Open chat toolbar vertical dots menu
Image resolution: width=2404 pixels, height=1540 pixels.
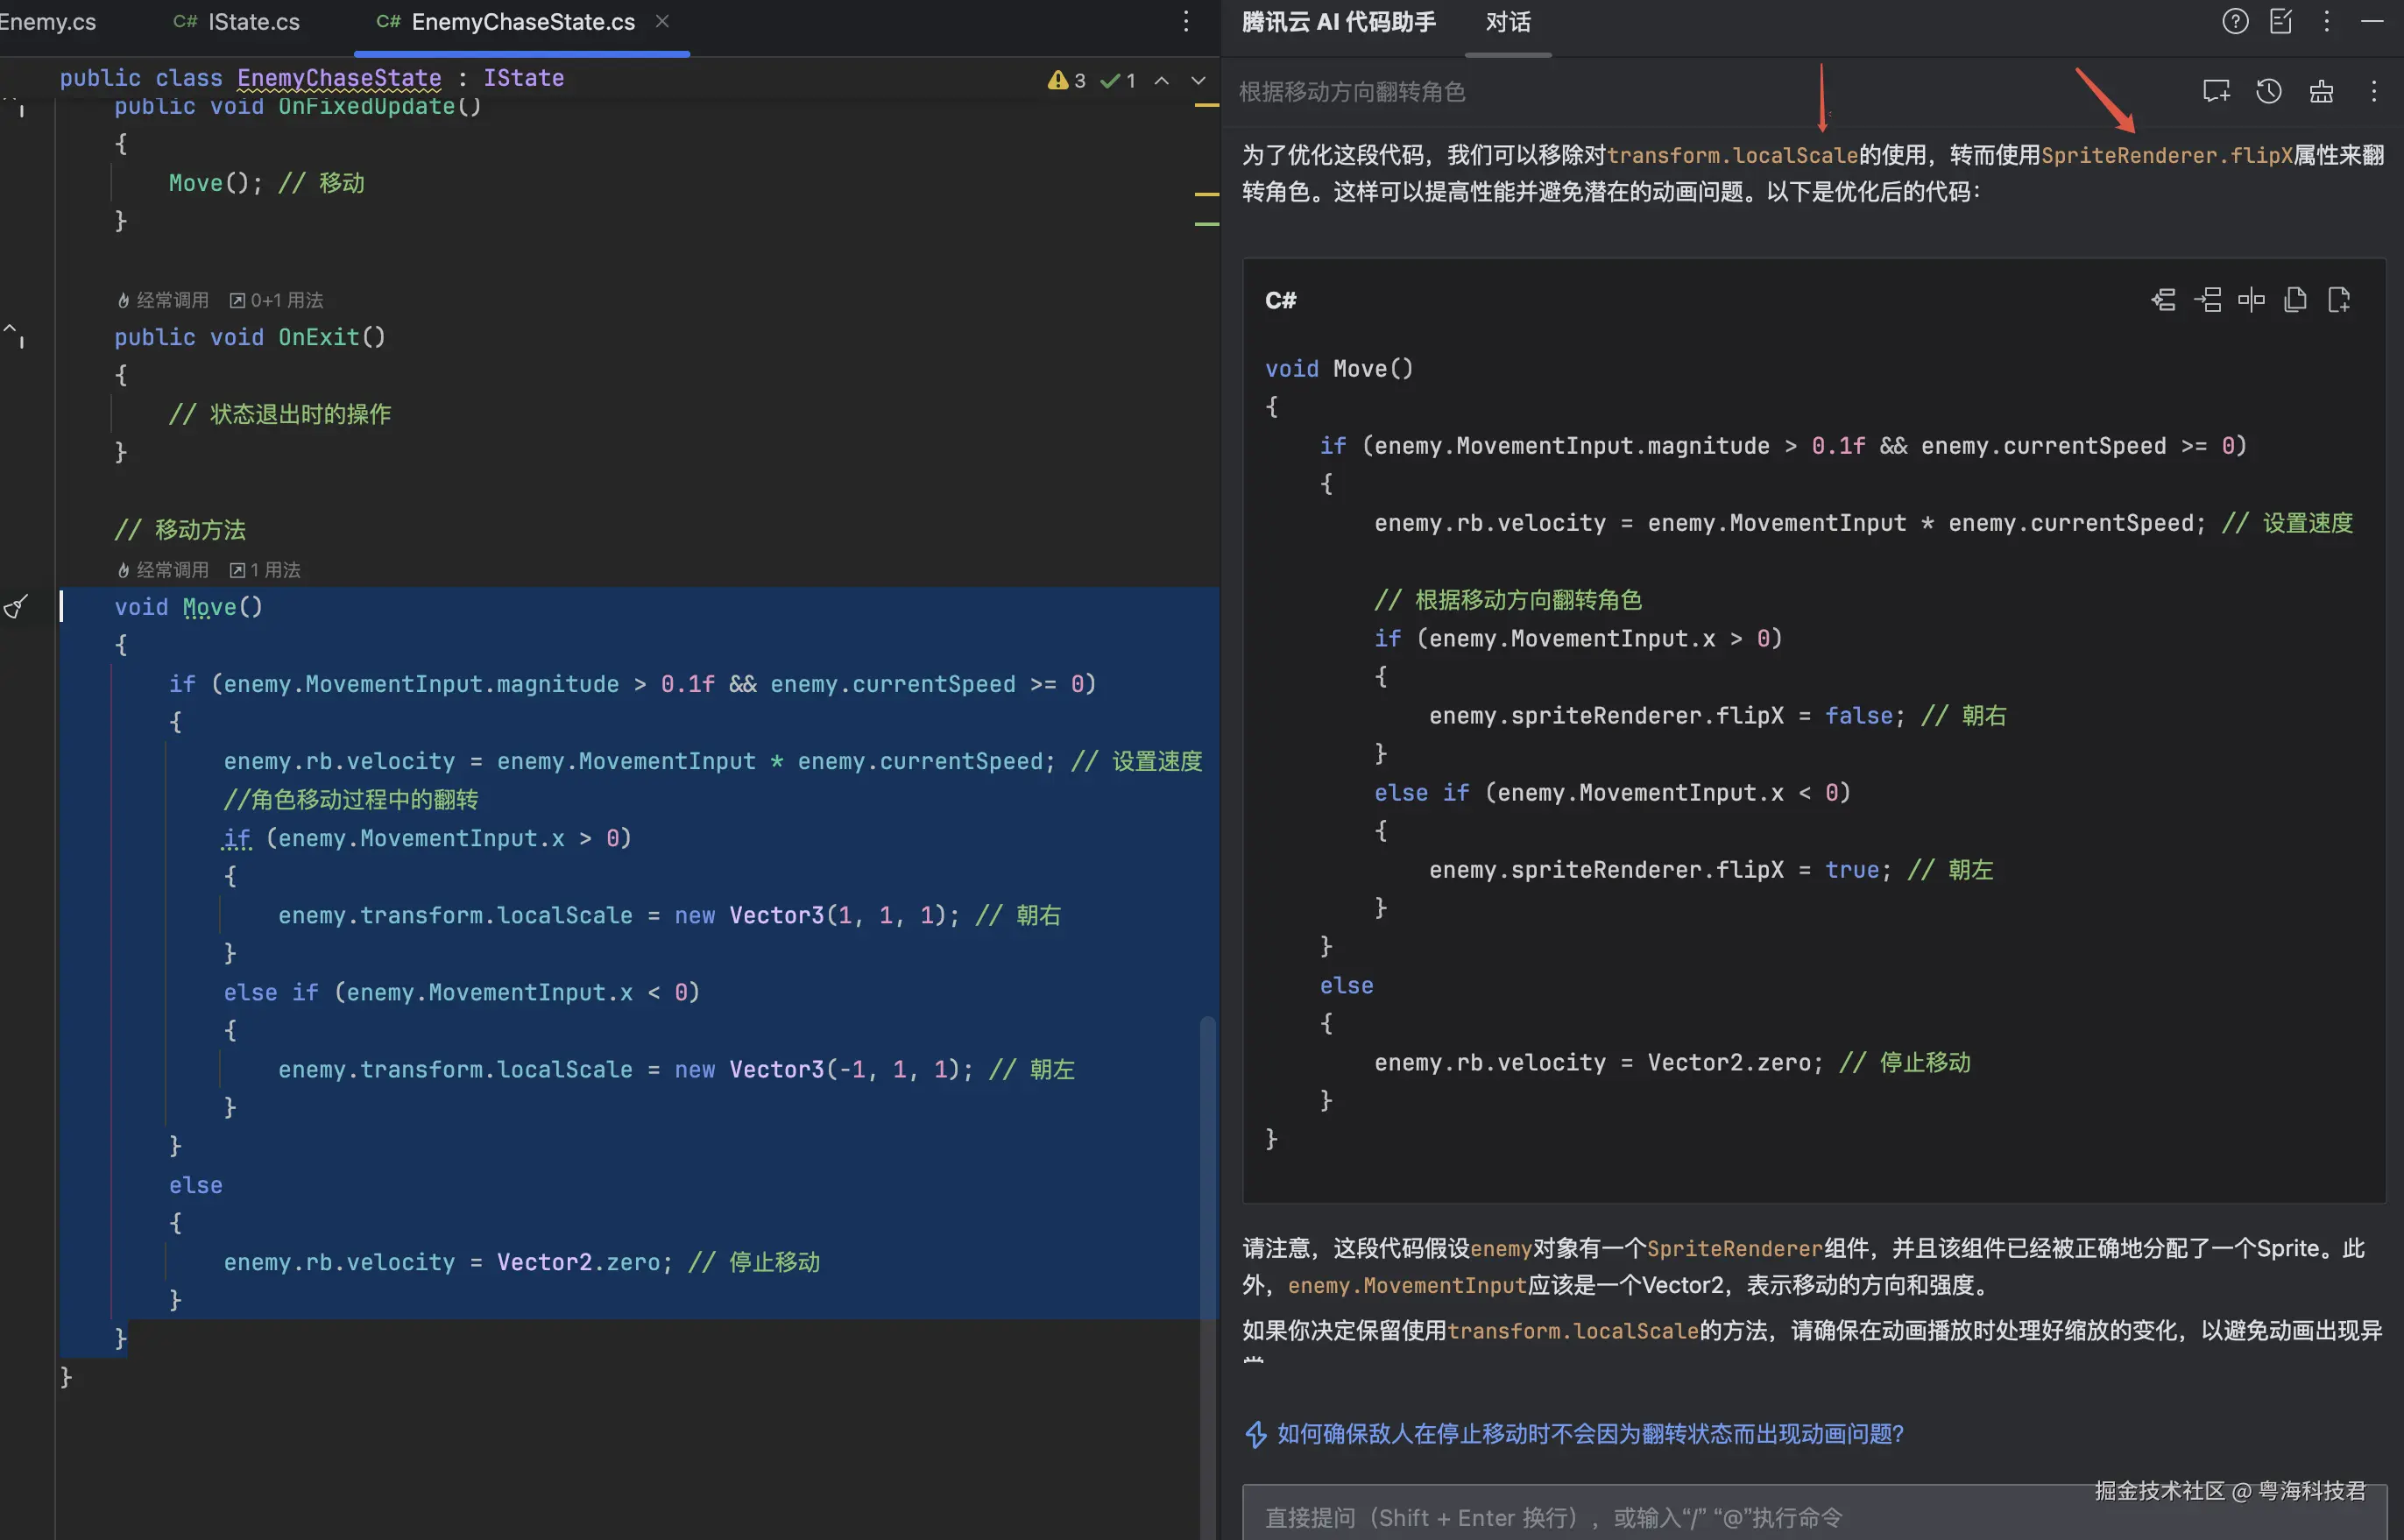tap(2374, 91)
